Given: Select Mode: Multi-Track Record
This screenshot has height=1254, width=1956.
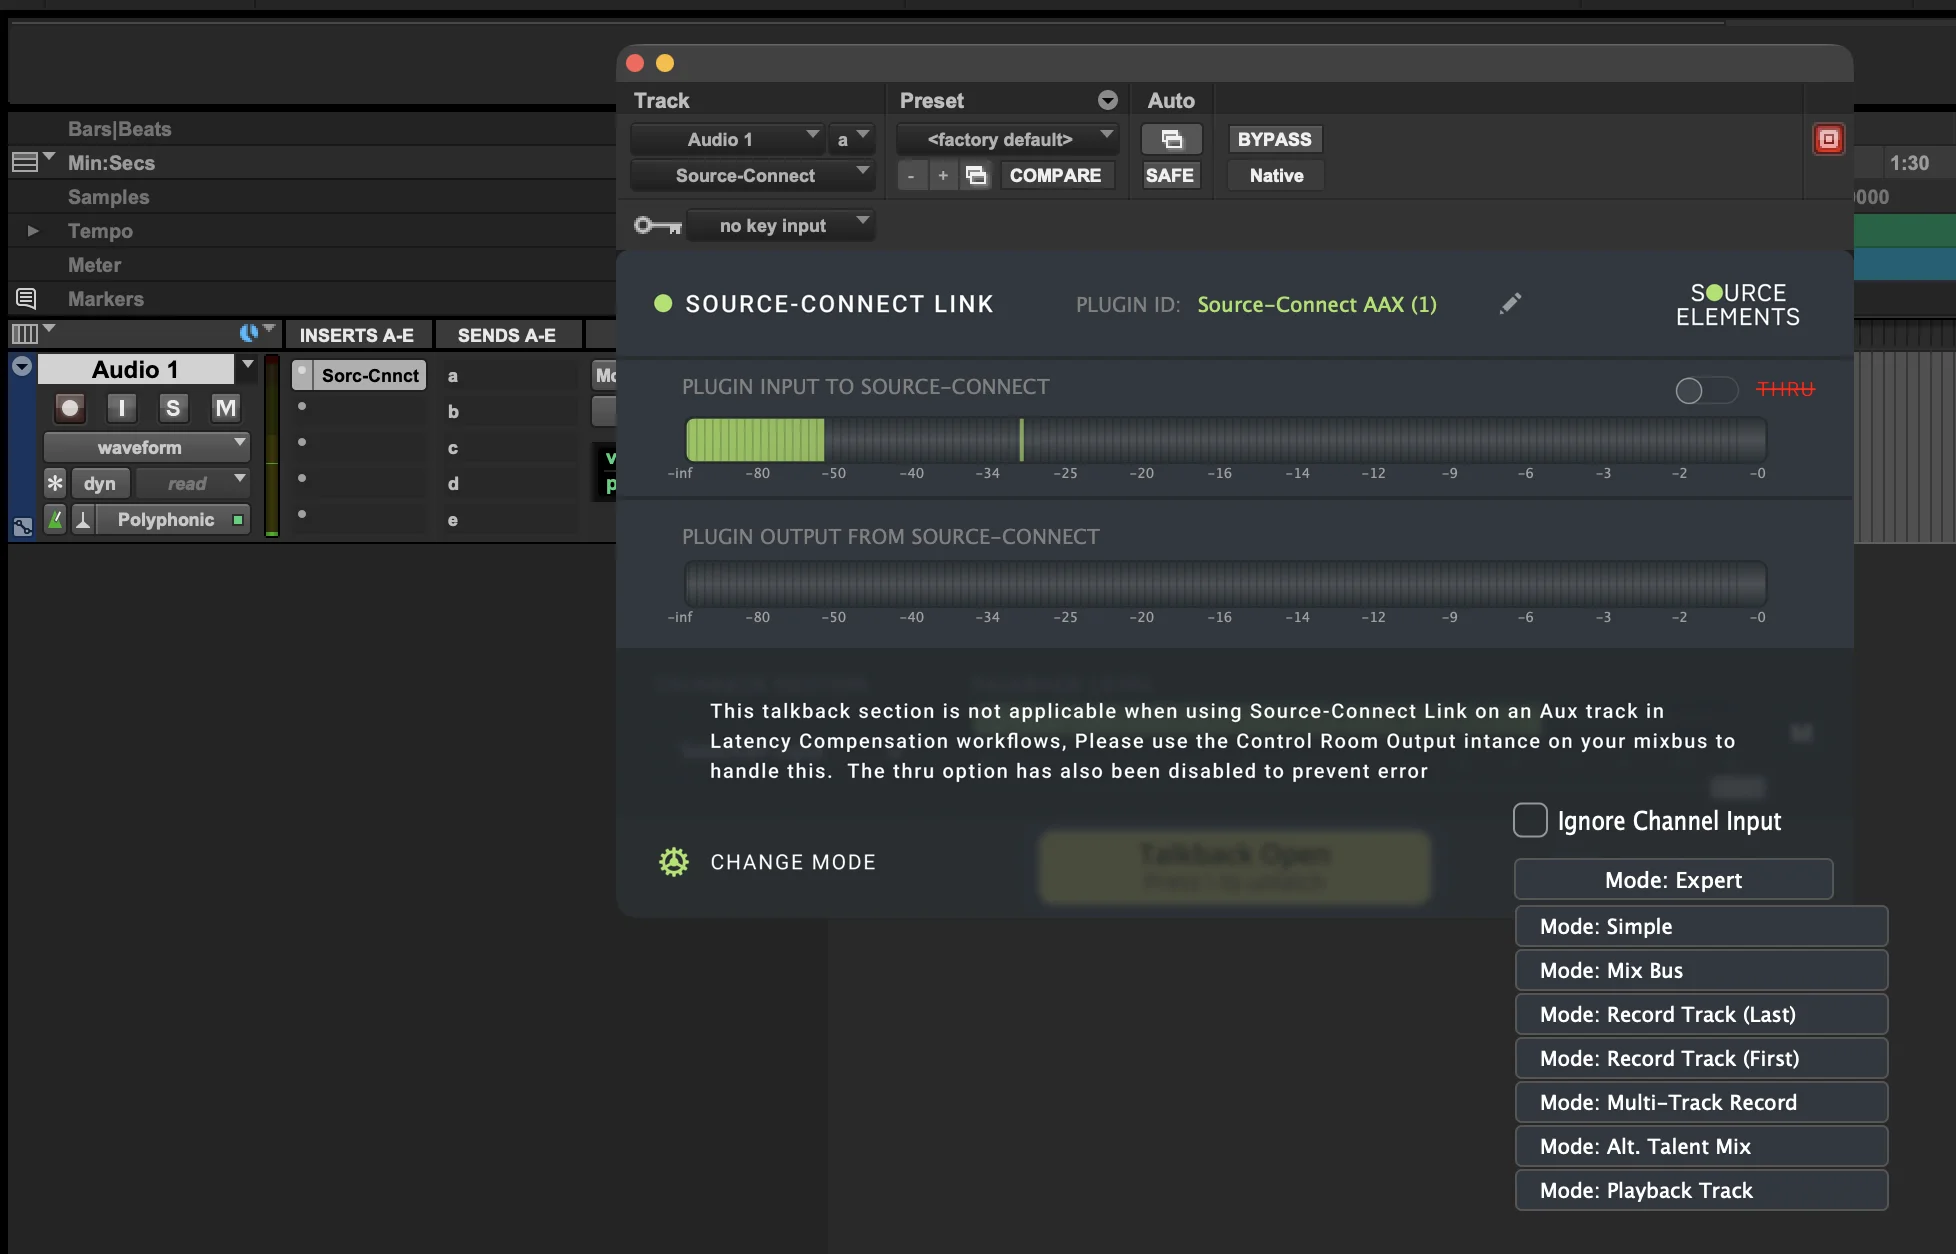Looking at the screenshot, I should click(1701, 1102).
